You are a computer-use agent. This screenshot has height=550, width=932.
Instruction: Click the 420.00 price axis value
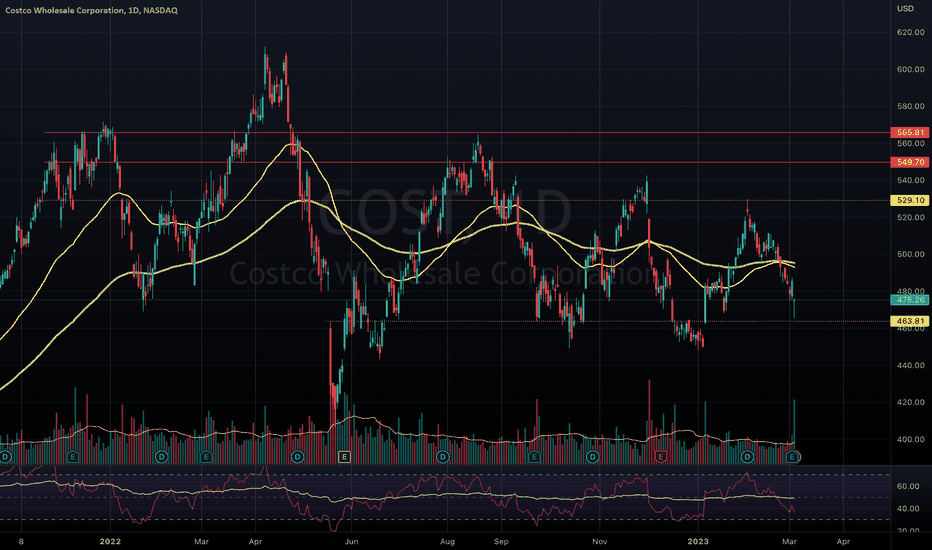911,402
